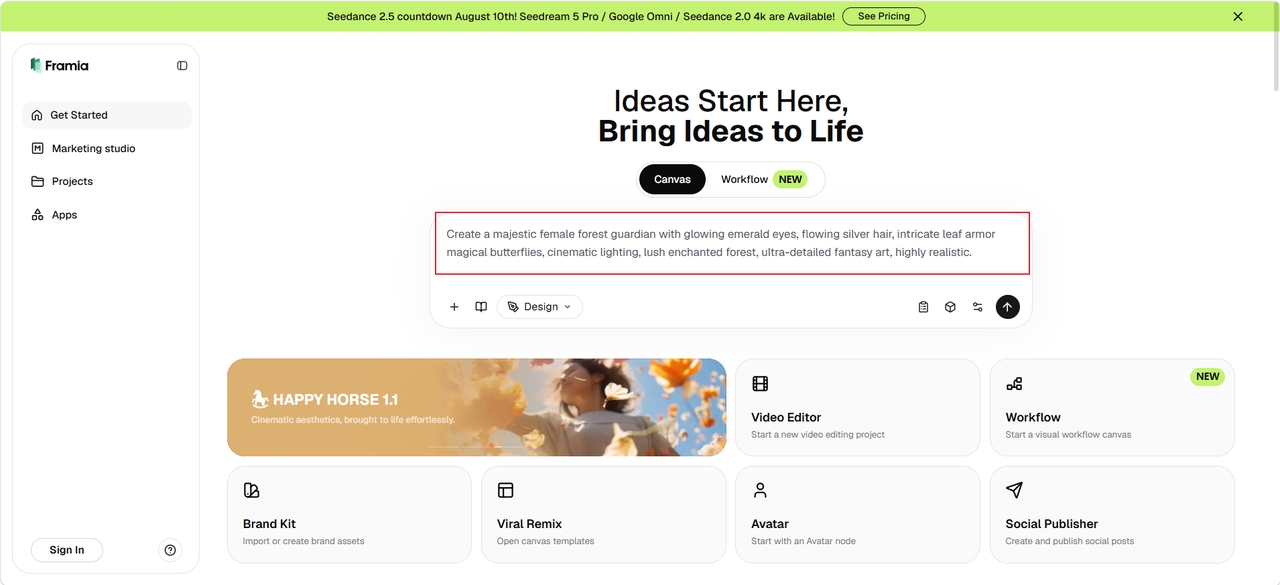Open the Happy Horse 1.1 banner
Image resolution: width=1280 pixels, height=585 pixels.
tap(477, 407)
